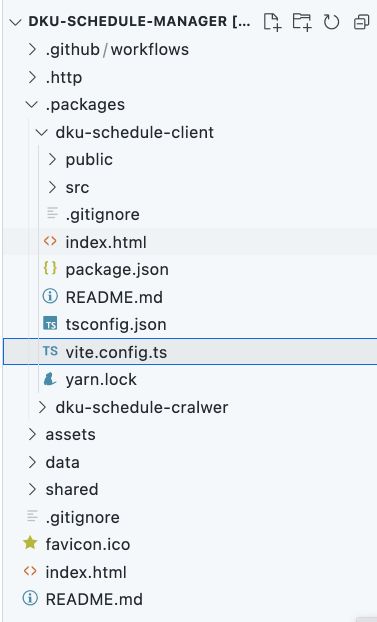The image size is (377, 622).
Task: Open README.md inside dku-schedule-client
Action: click(114, 297)
